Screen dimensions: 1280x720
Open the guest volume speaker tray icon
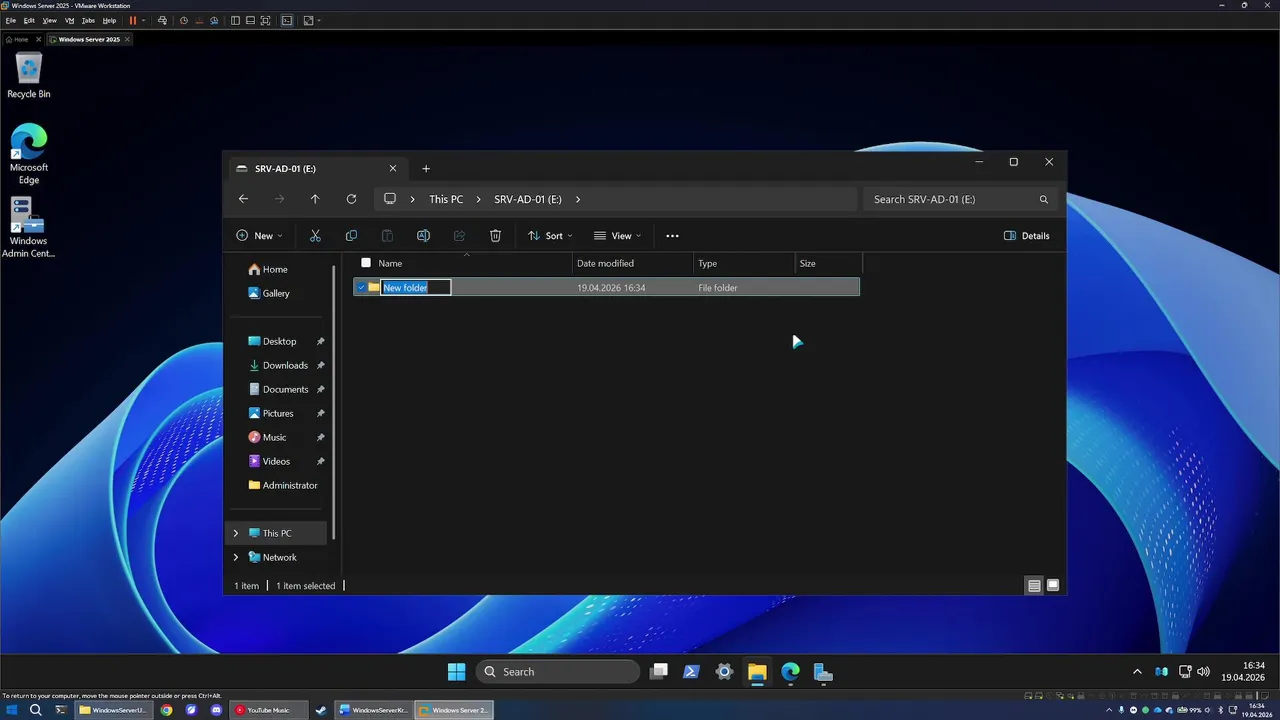(x=1203, y=672)
